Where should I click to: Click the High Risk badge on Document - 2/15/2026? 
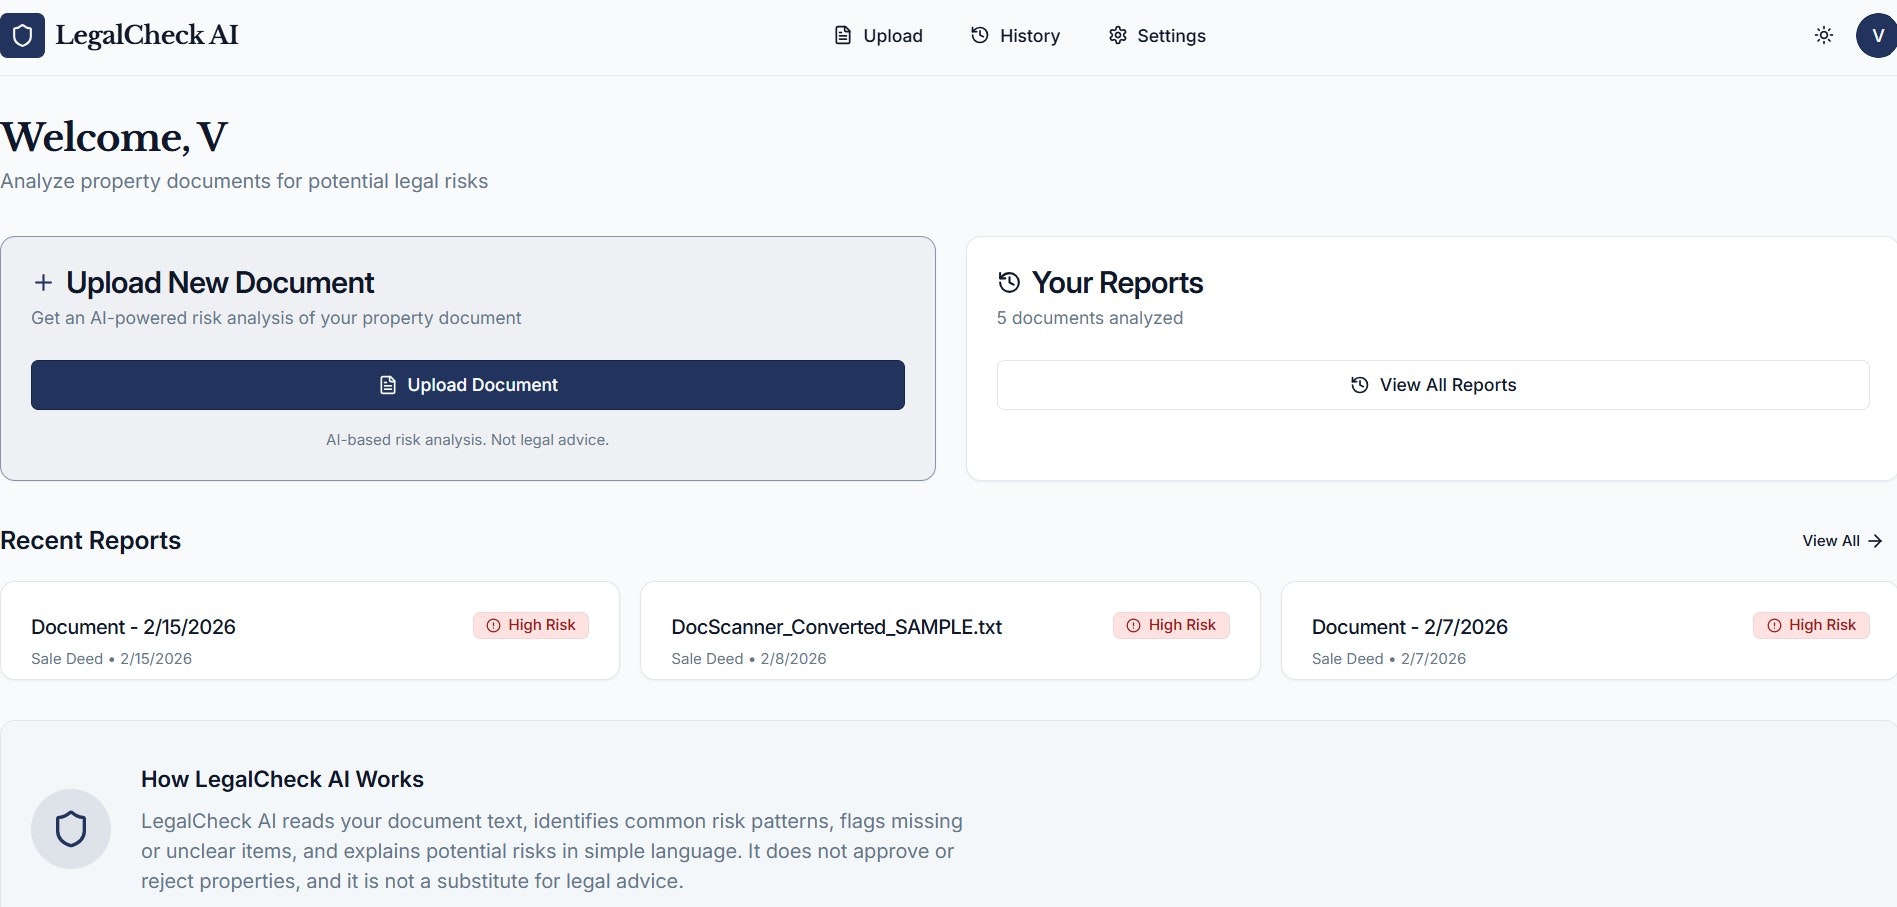click(531, 624)
